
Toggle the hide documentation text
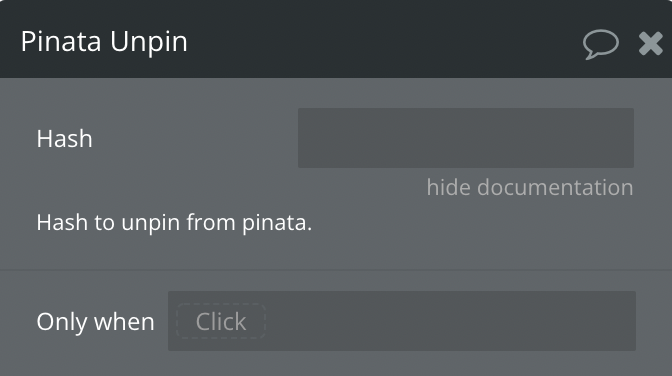(530, 187)
